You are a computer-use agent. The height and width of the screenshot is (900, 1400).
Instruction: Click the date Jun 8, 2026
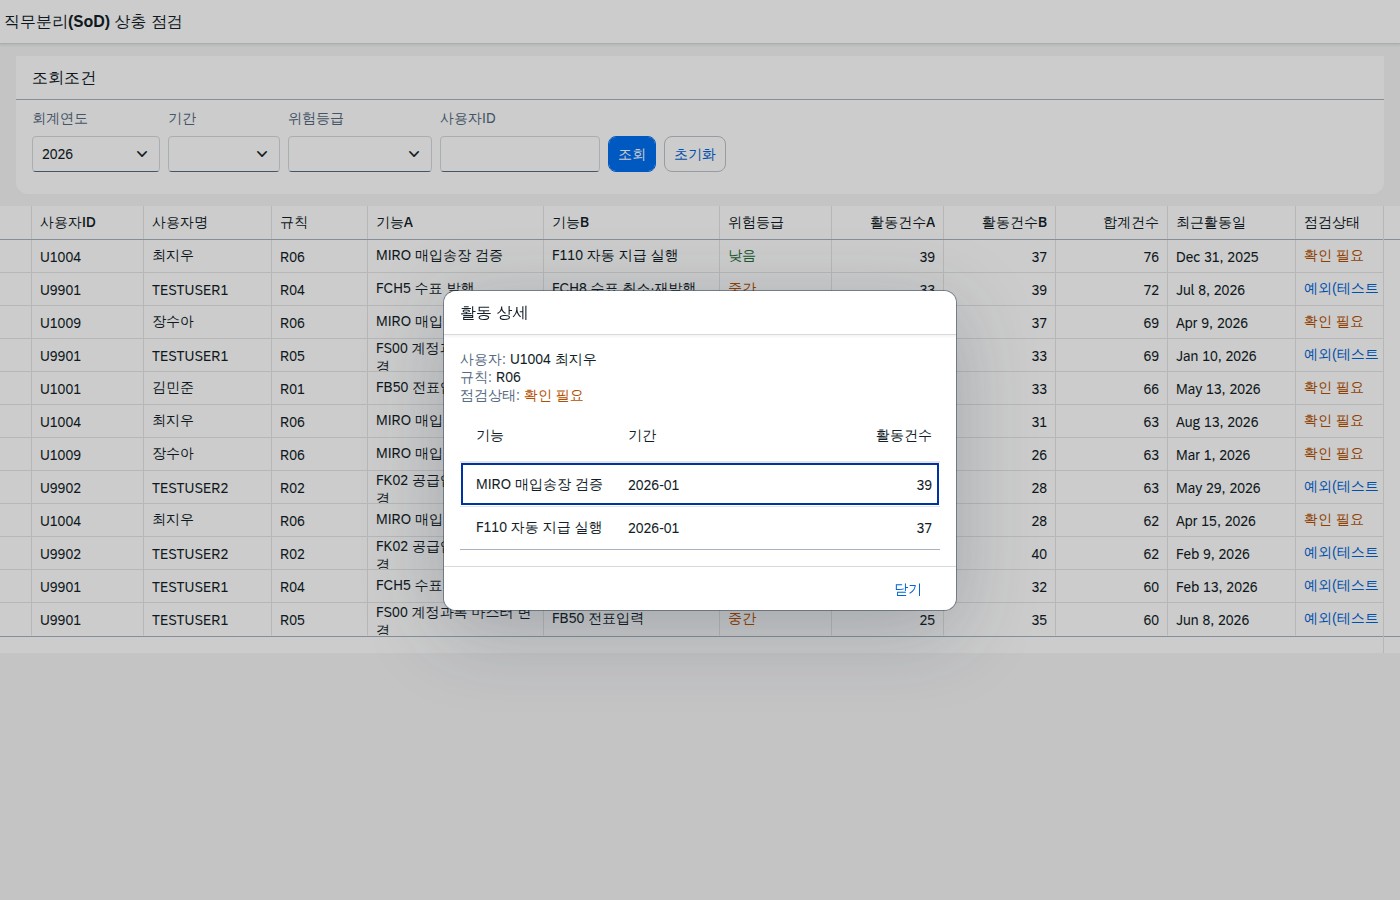[1212, 620]
